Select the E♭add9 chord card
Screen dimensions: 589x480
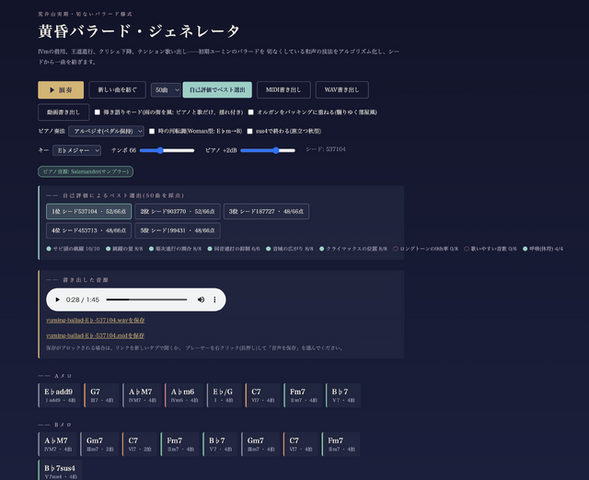click(59, 395)
